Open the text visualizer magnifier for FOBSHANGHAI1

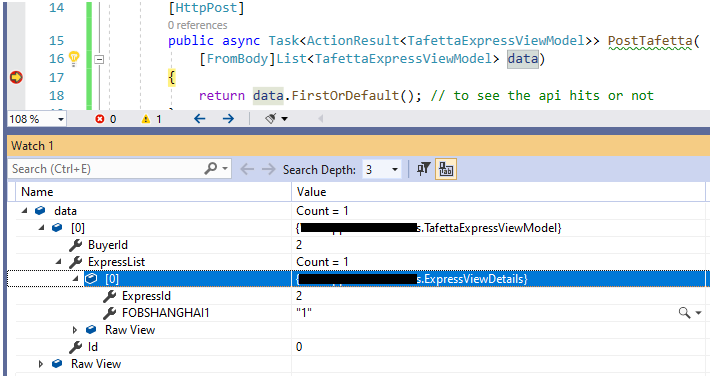click(x=684, y=313)
